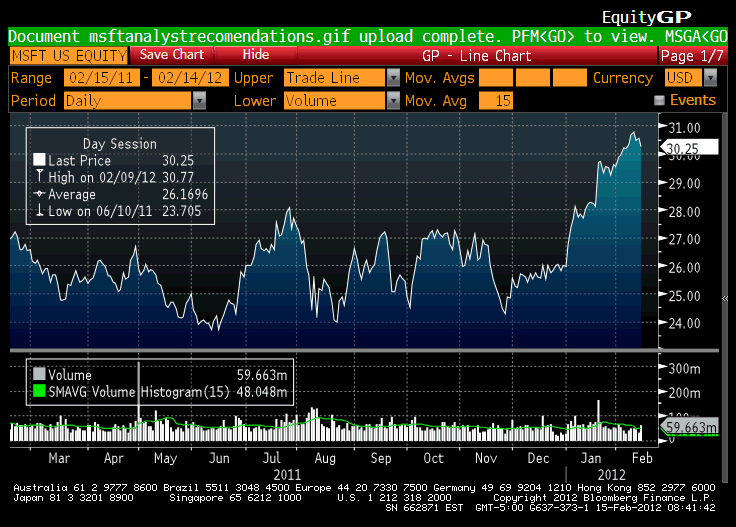The image size is (736, 527).
Task: Click the EquityGP header label
Action: pyautogui.click(x=647, y=17)
